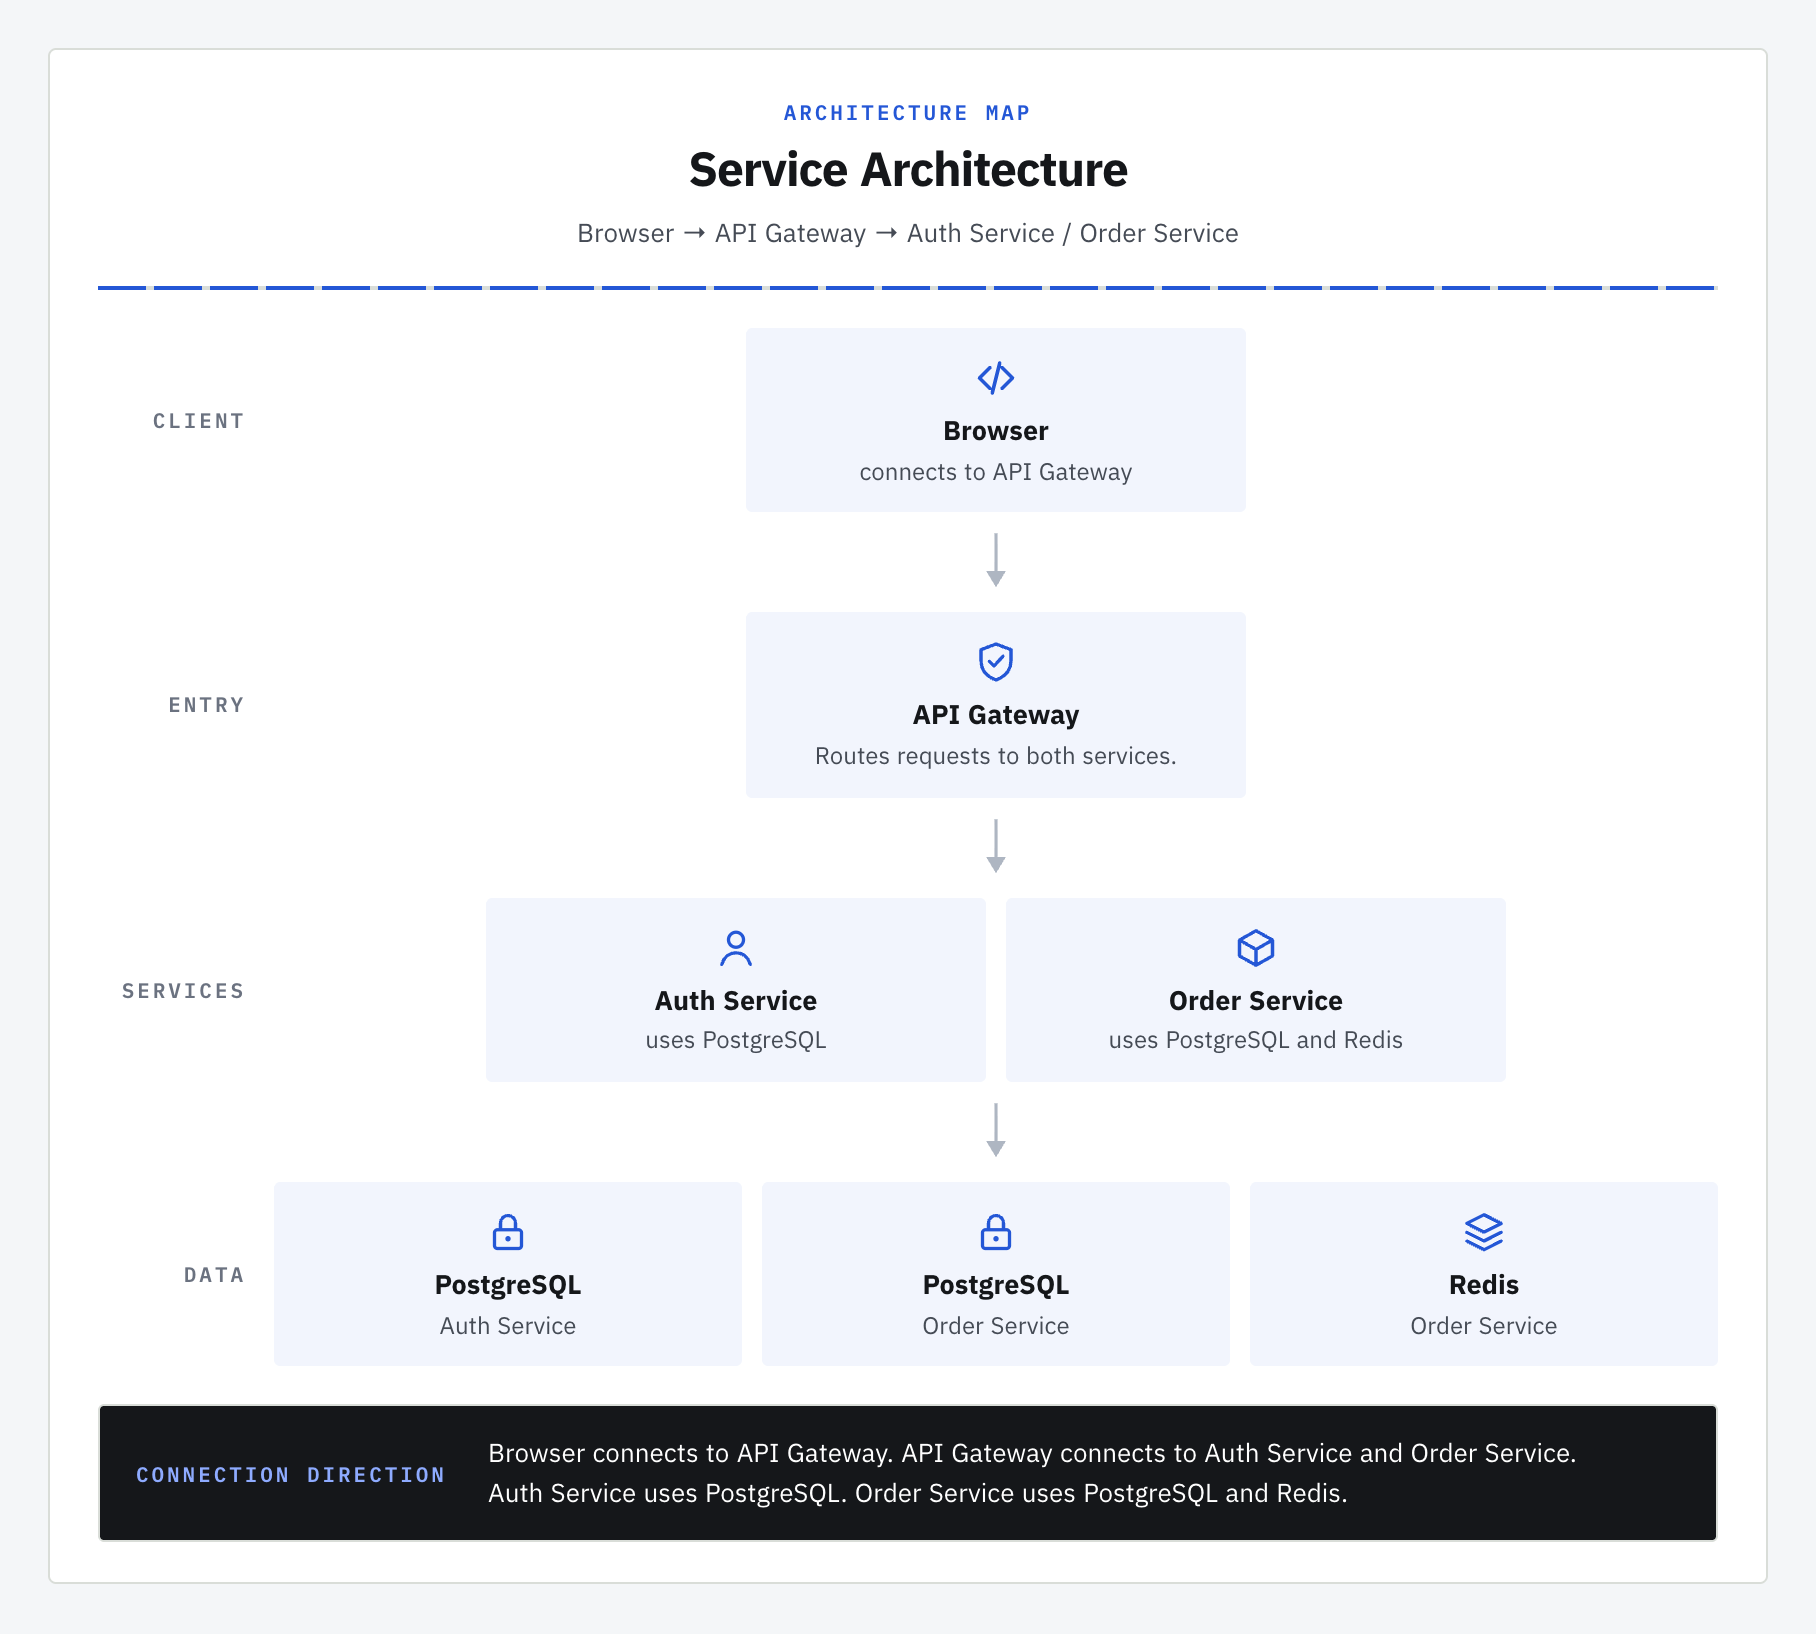The image size is (1816, 1634).
Task: Click the 'Service Architecture' main heading
Action: point(908,170)
